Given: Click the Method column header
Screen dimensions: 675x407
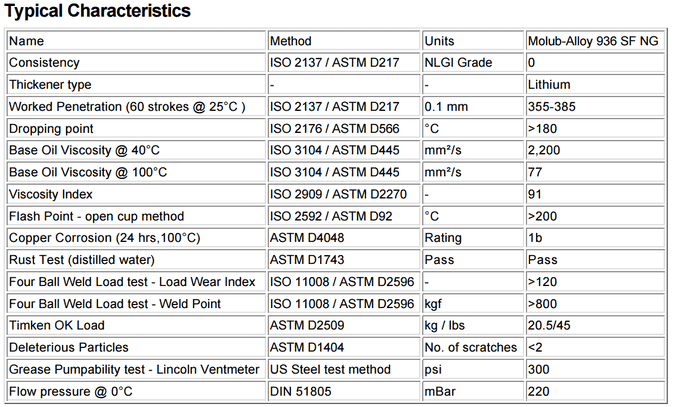Looking at the screenshot, I should 291,41.
